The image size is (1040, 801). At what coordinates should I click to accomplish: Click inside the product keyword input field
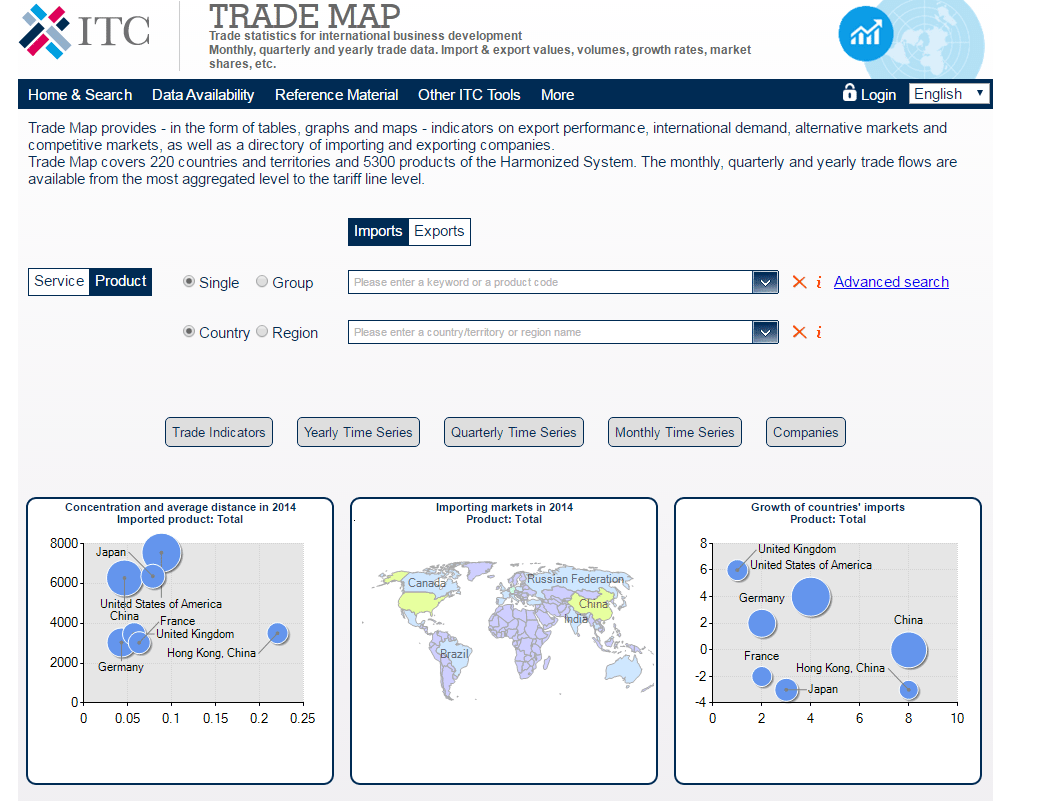[550, 282]
